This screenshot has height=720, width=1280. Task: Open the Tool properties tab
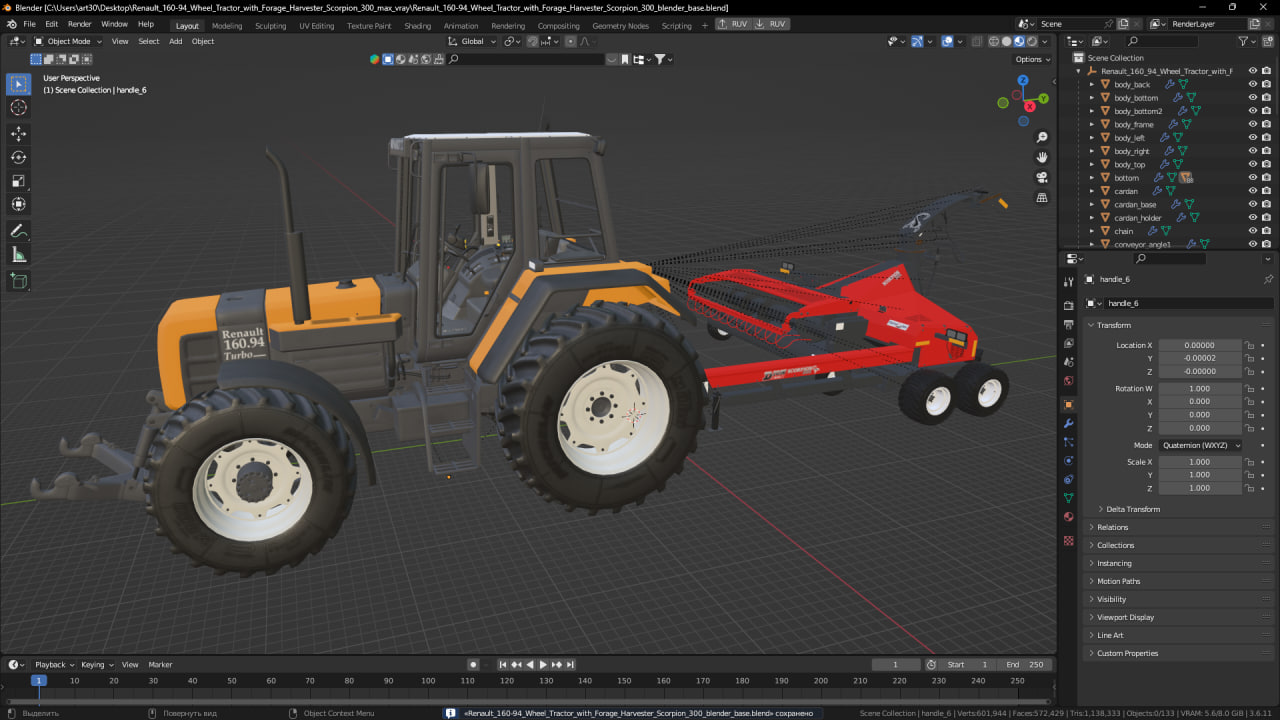pyautogui.click(x=1069, y=282)
